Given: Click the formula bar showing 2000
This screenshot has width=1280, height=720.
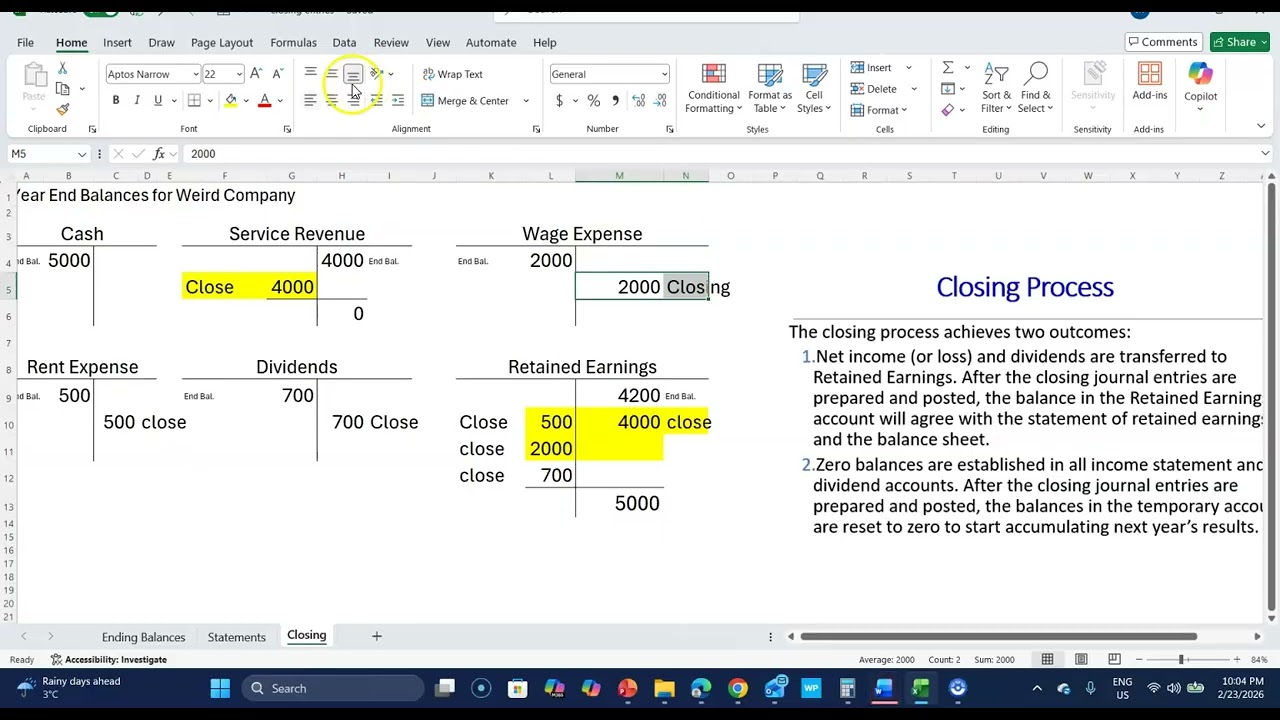Looking at the screenshot, I should pos(720,154).
